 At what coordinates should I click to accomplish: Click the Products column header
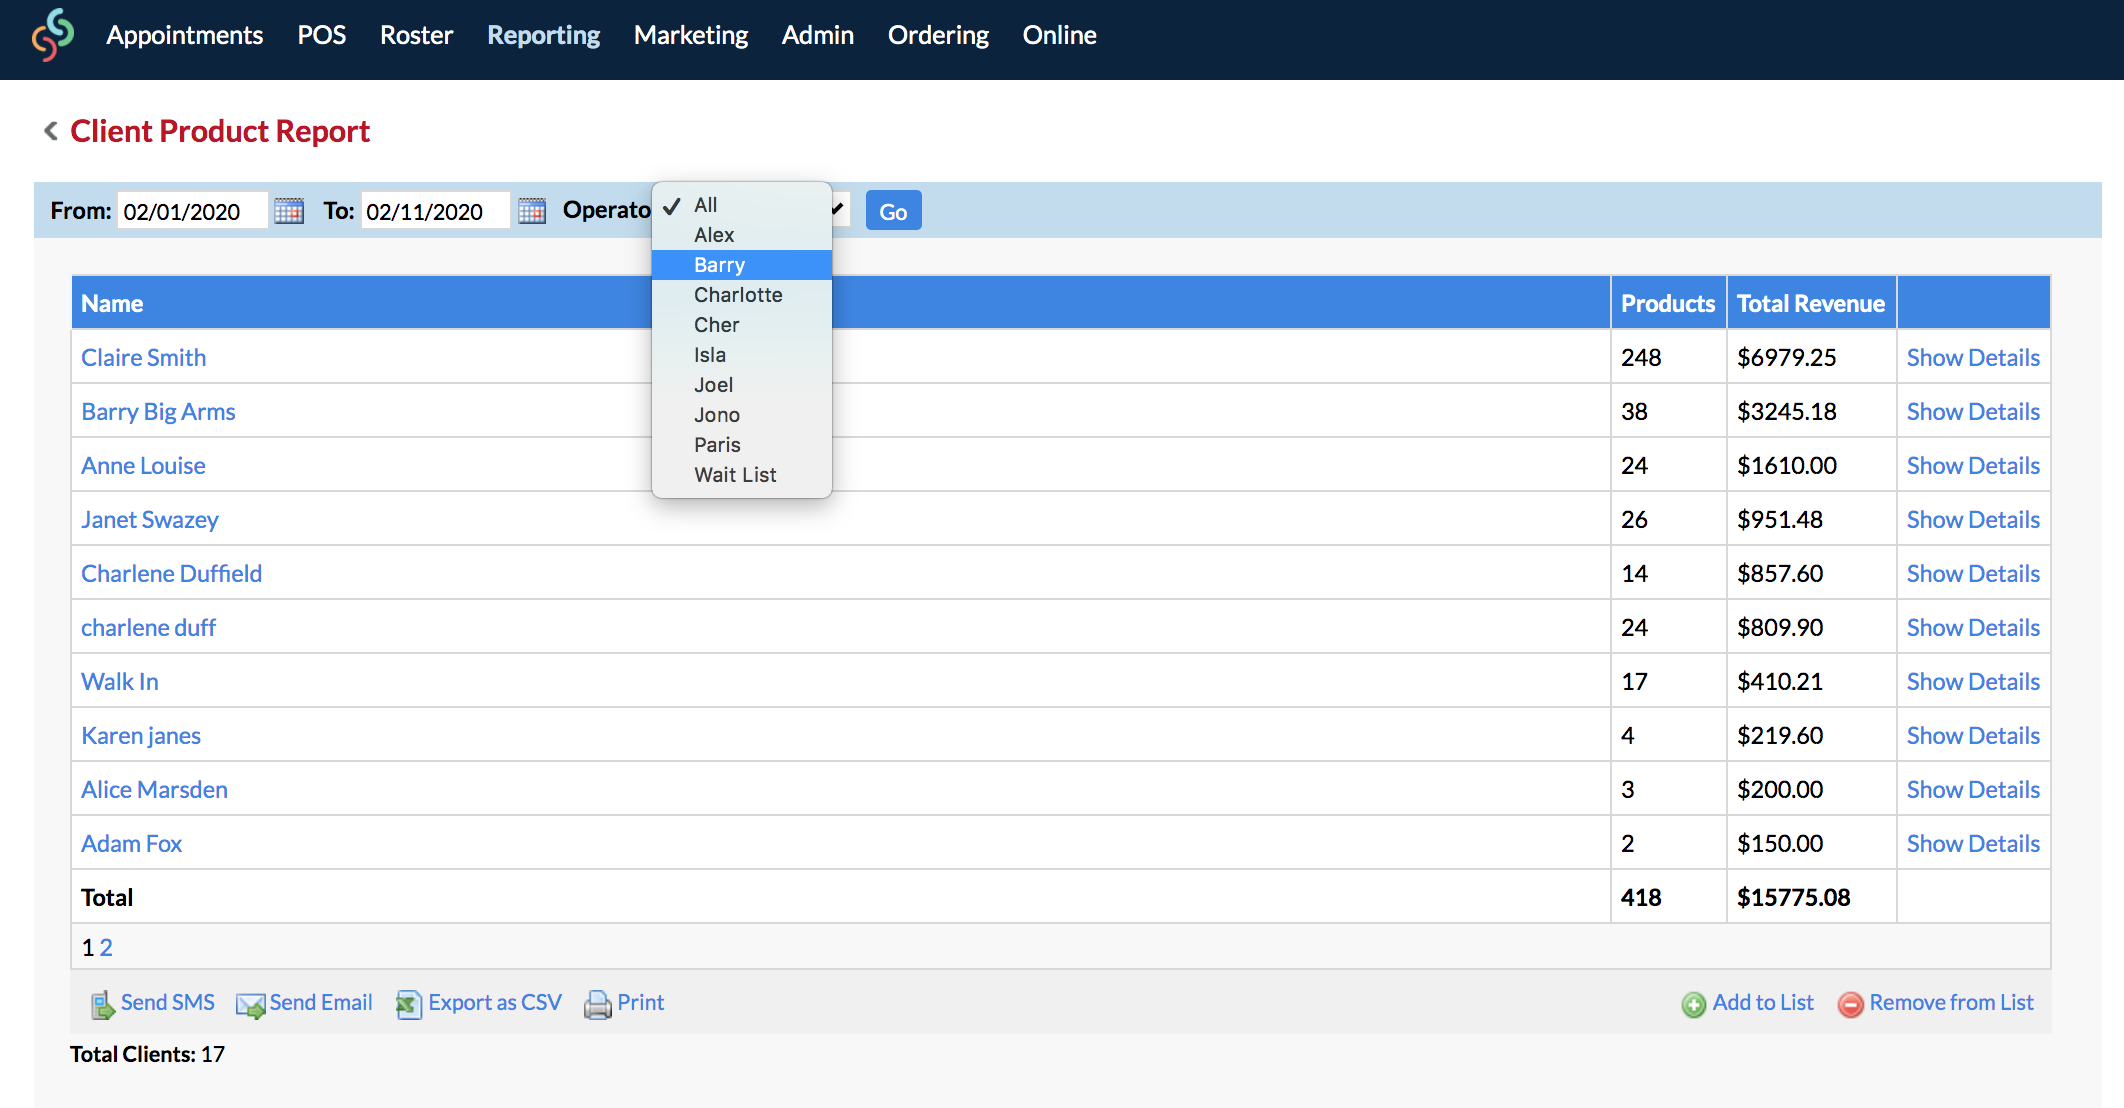tap(1668, 304)
